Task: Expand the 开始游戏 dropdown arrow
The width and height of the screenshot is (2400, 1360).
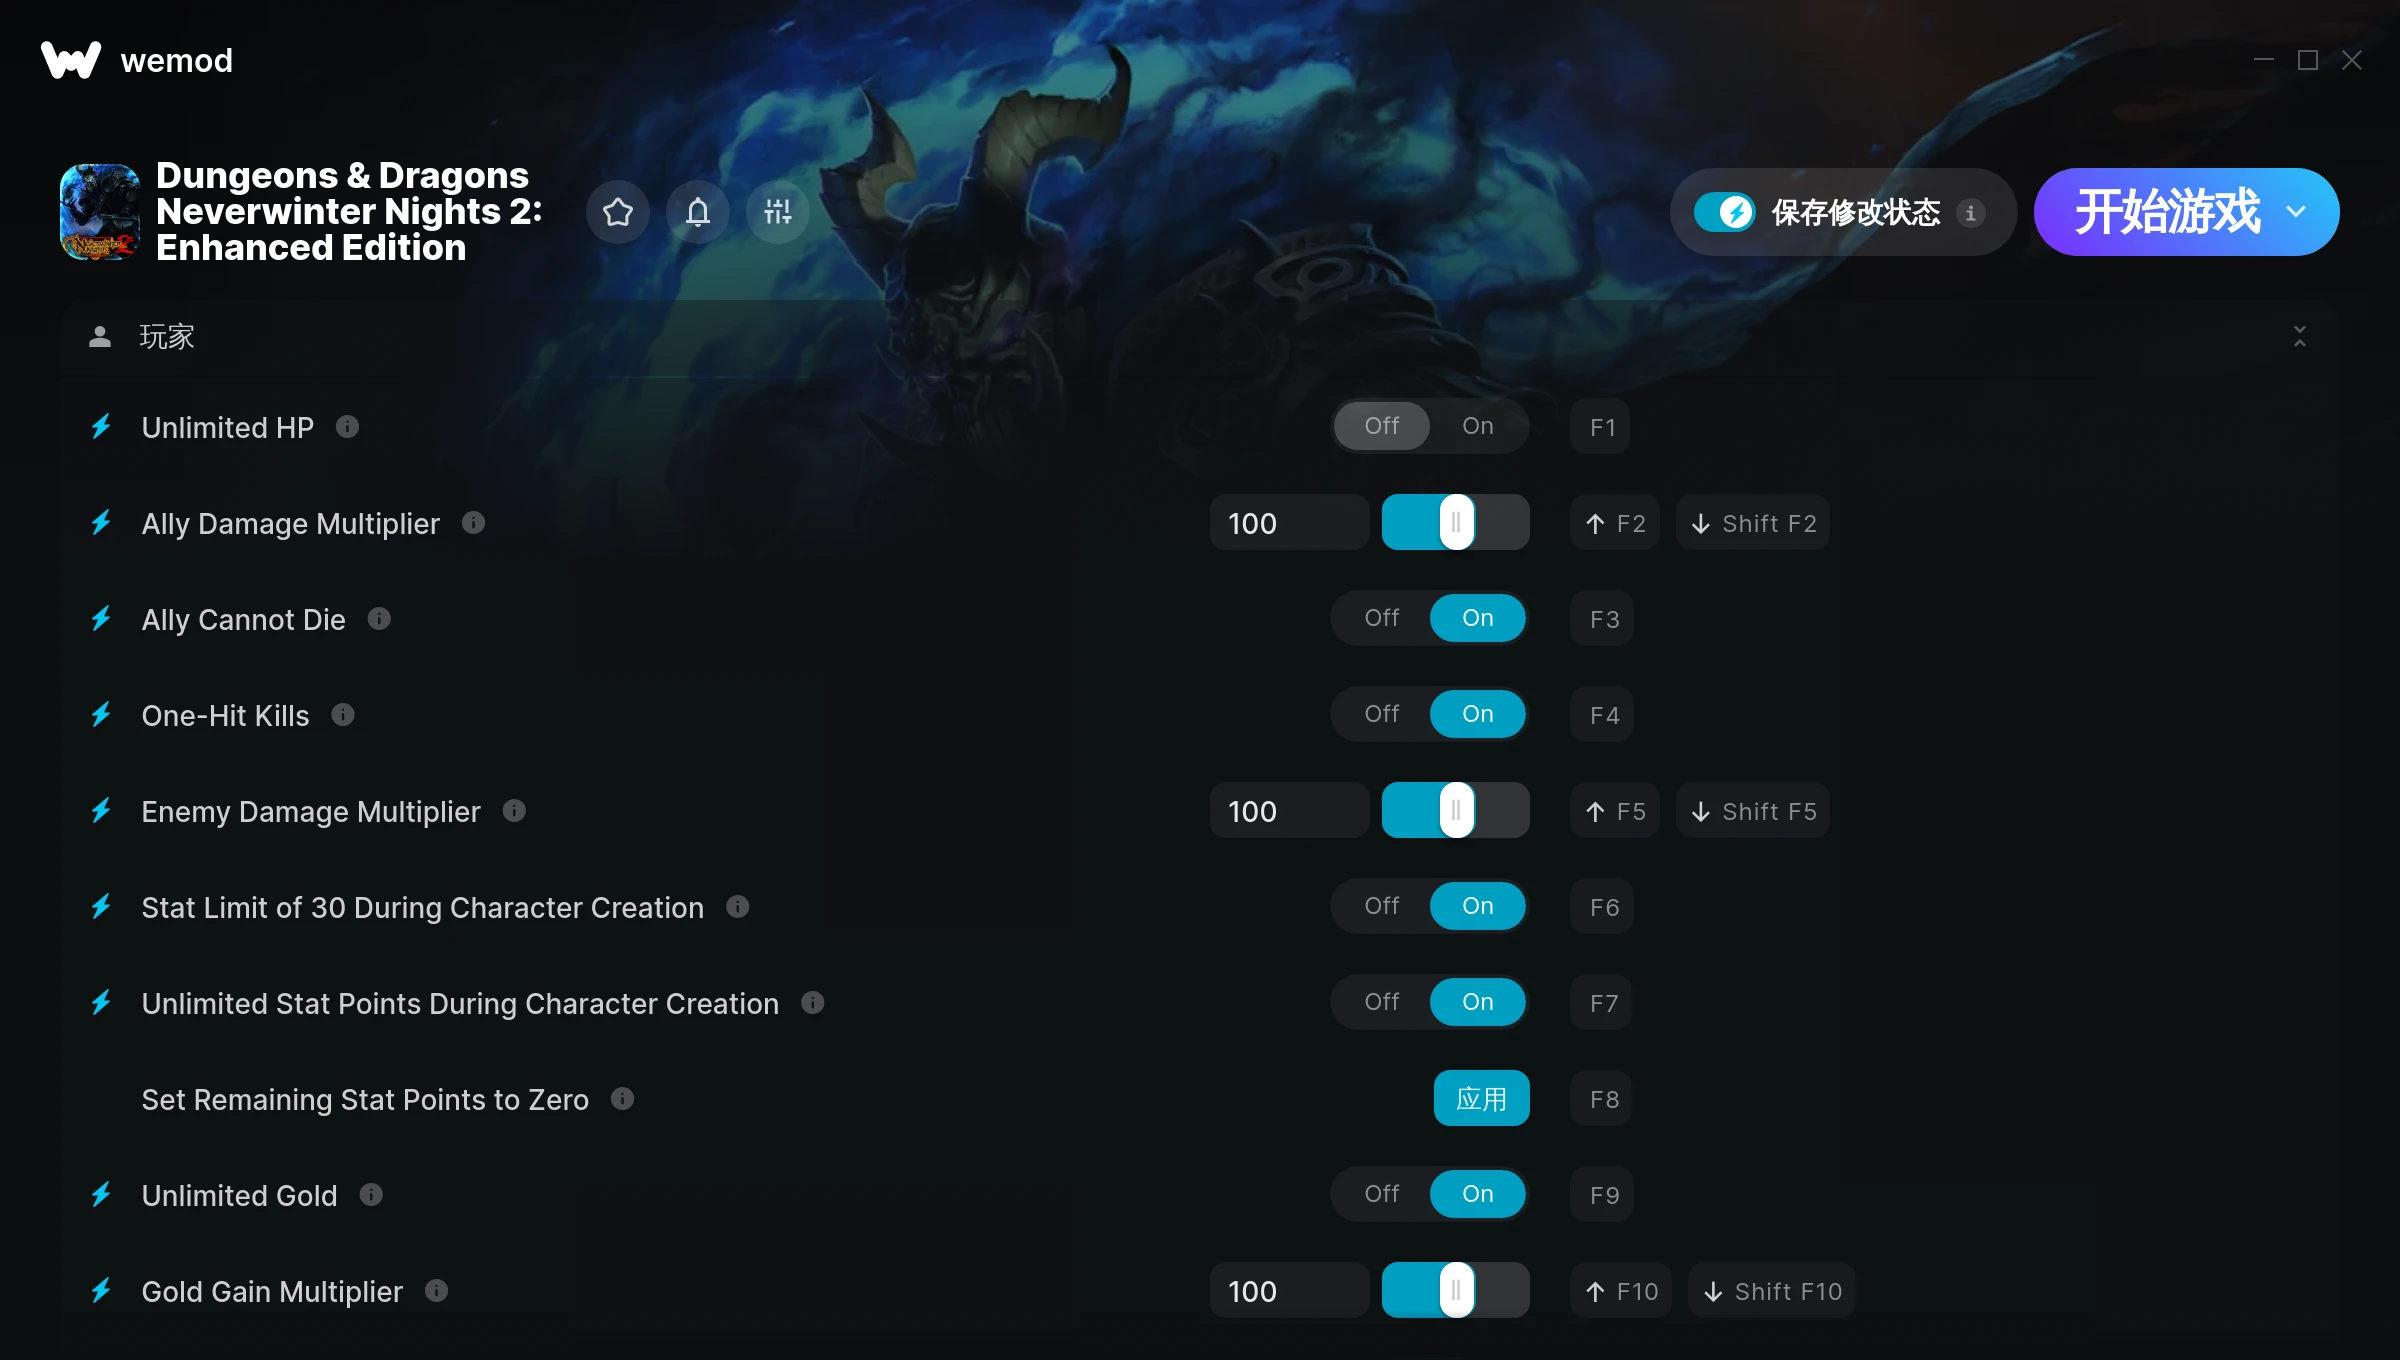Action: [2296, 212]
